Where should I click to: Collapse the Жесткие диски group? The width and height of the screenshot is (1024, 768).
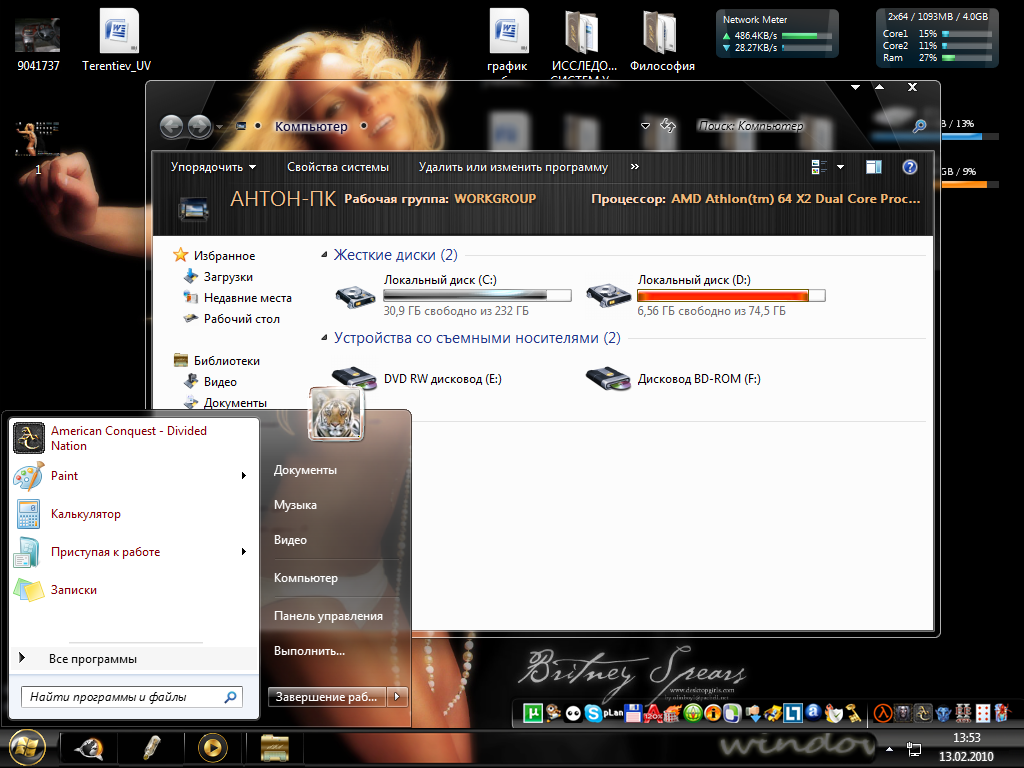click(324, 255)
